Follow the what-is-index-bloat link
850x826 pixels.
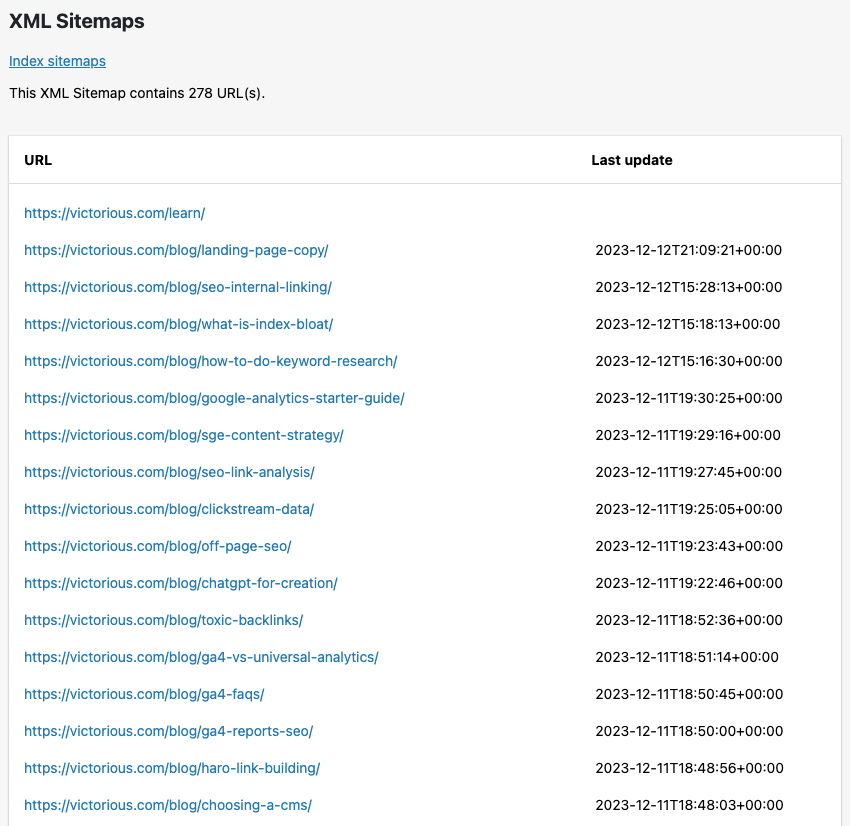178,324
